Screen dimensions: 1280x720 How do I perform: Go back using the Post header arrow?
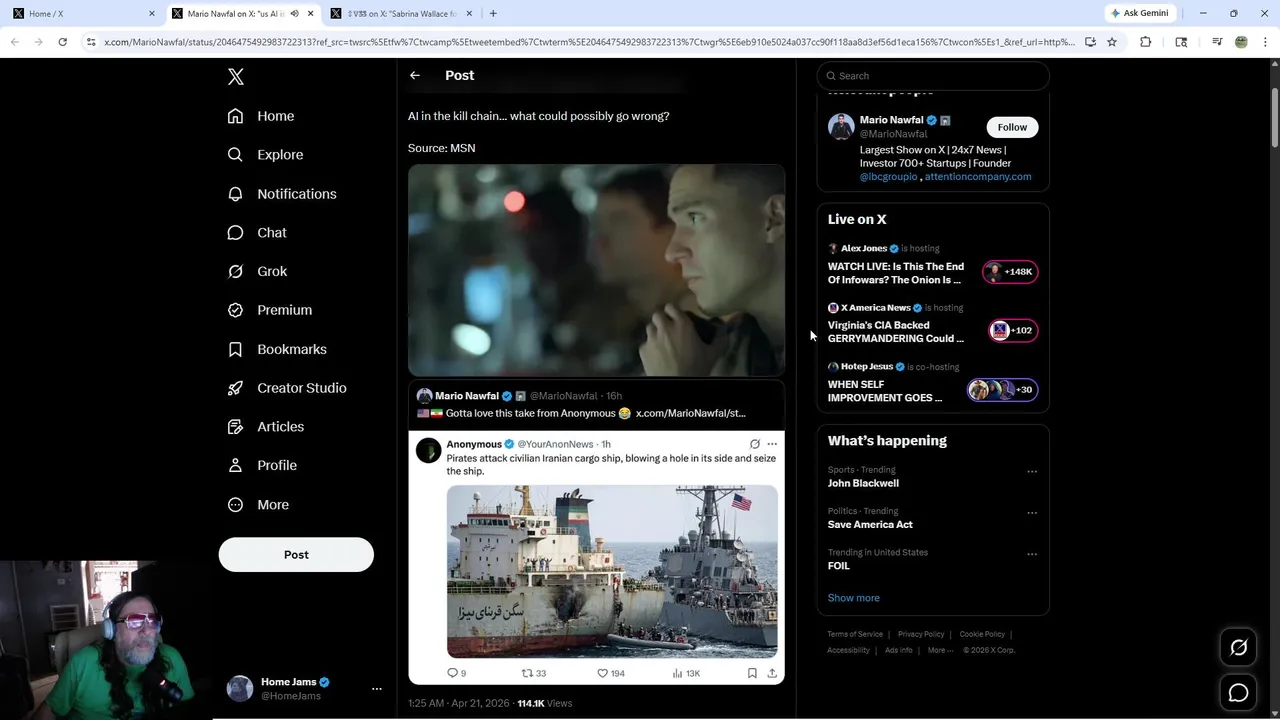pyautogui.click(x=415, y=76)
